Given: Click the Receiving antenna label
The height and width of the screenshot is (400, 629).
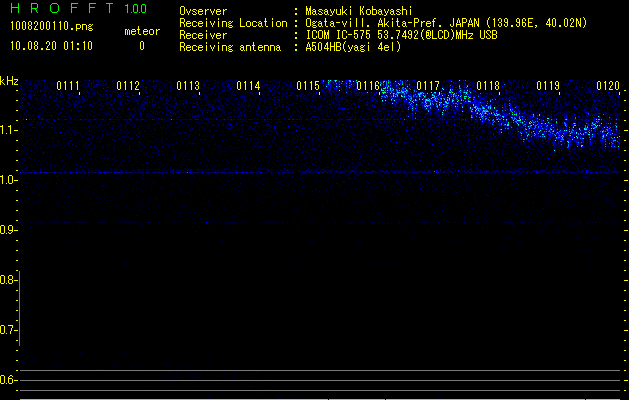Looking at the screenshot, I should pos(230,47).
